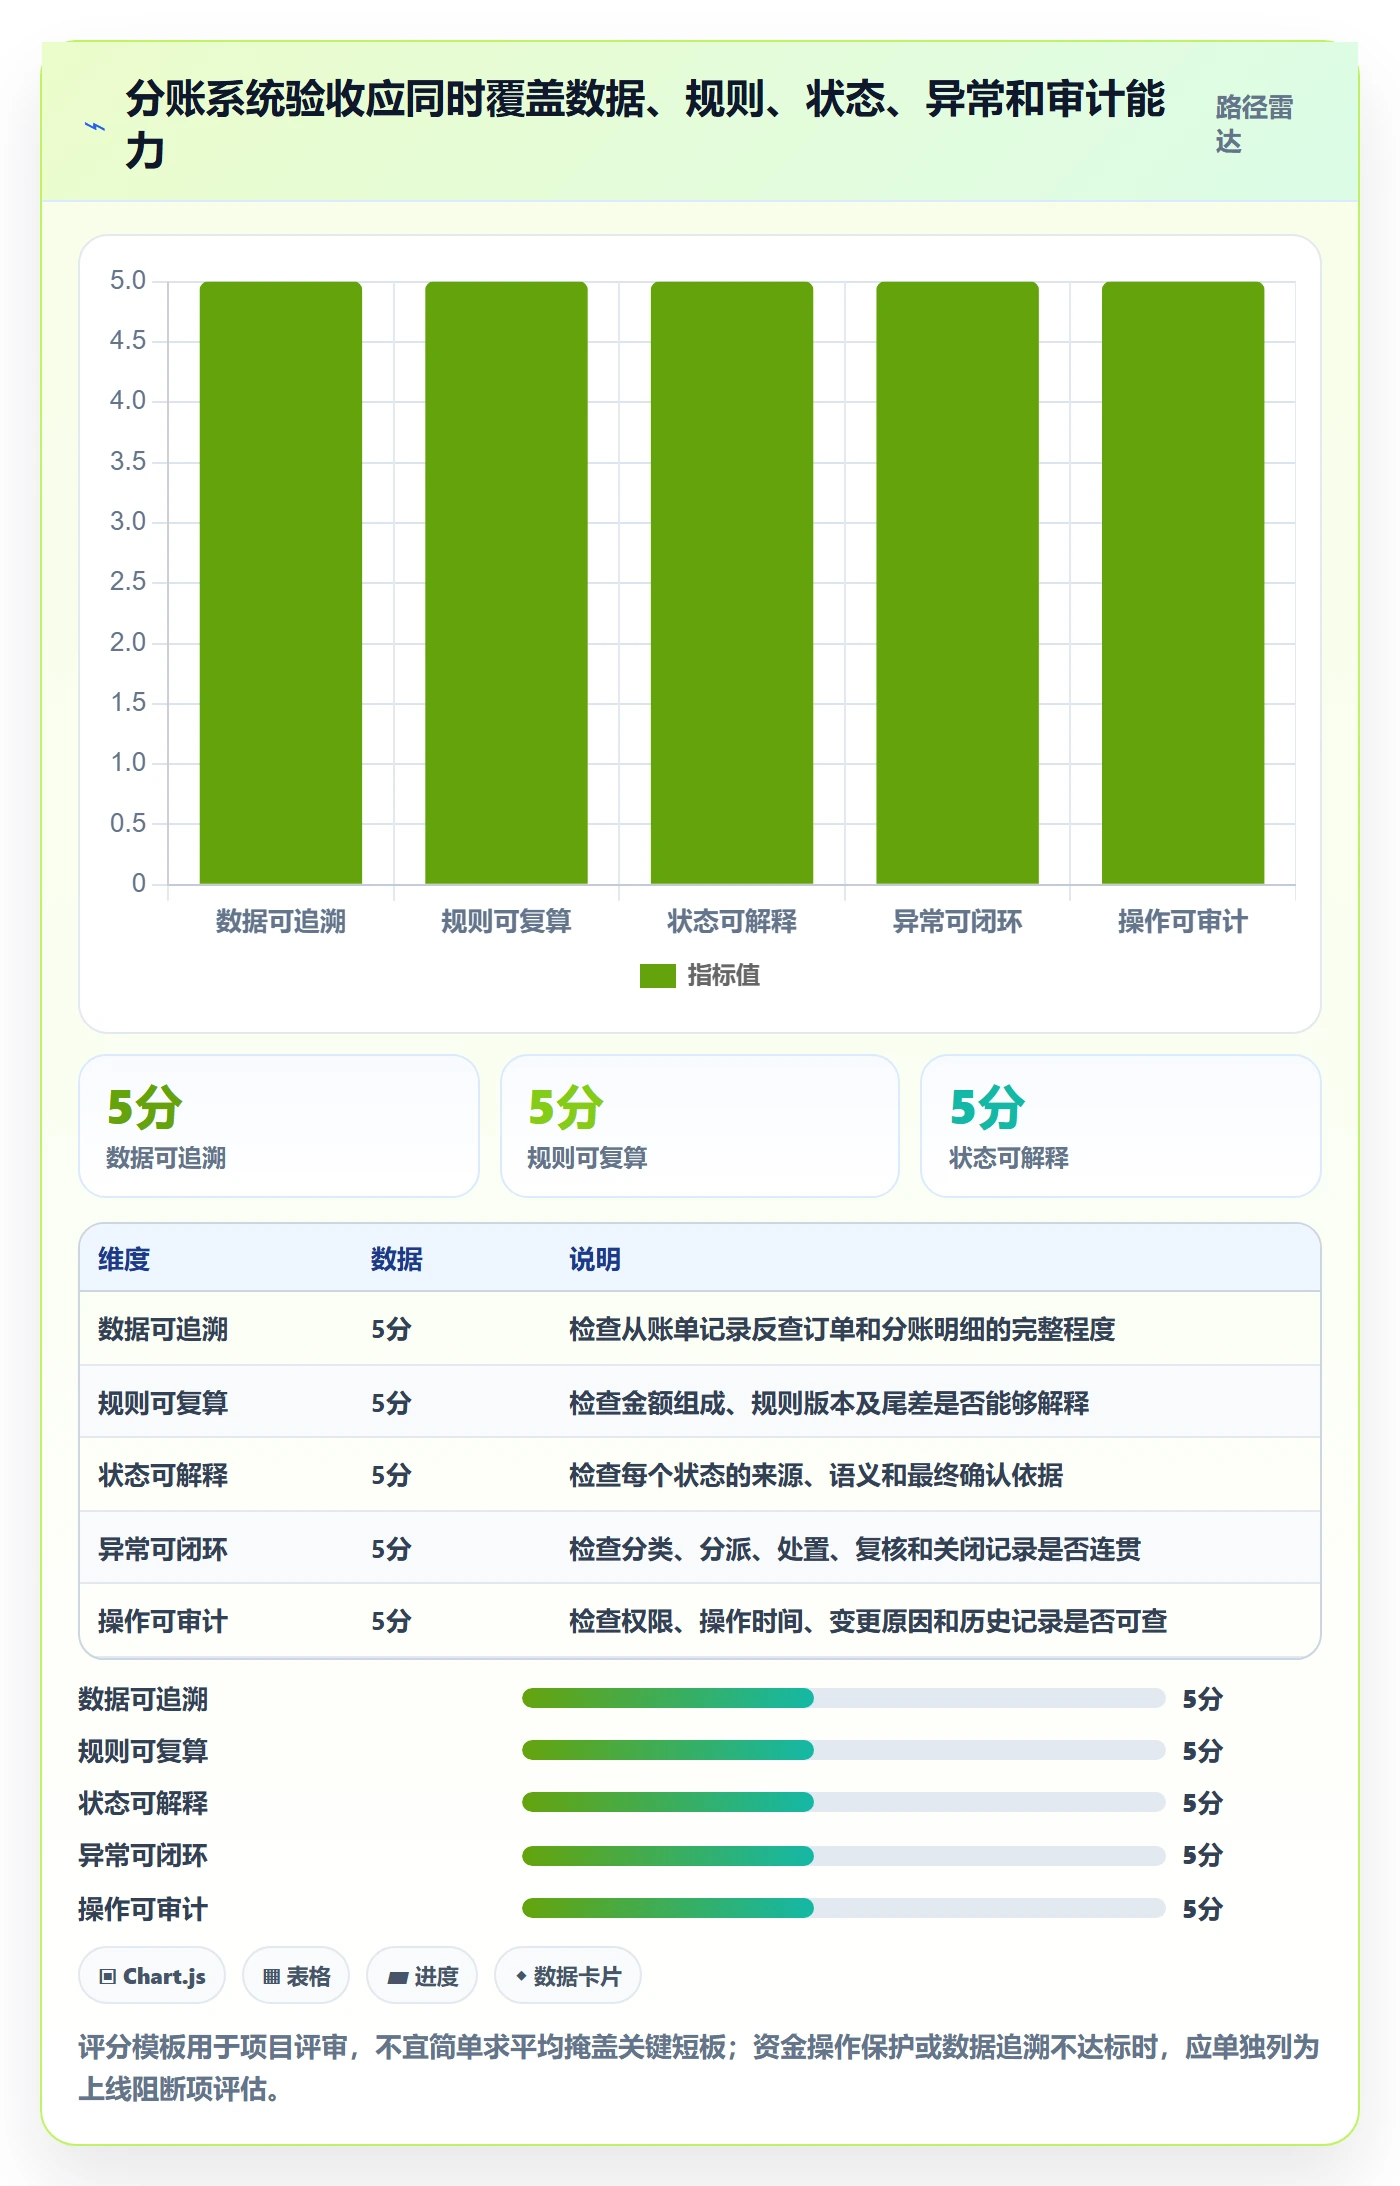This screenshot has width=1400, height=2186.
Task: Click the 说明 table column header
Action: 595,1259
